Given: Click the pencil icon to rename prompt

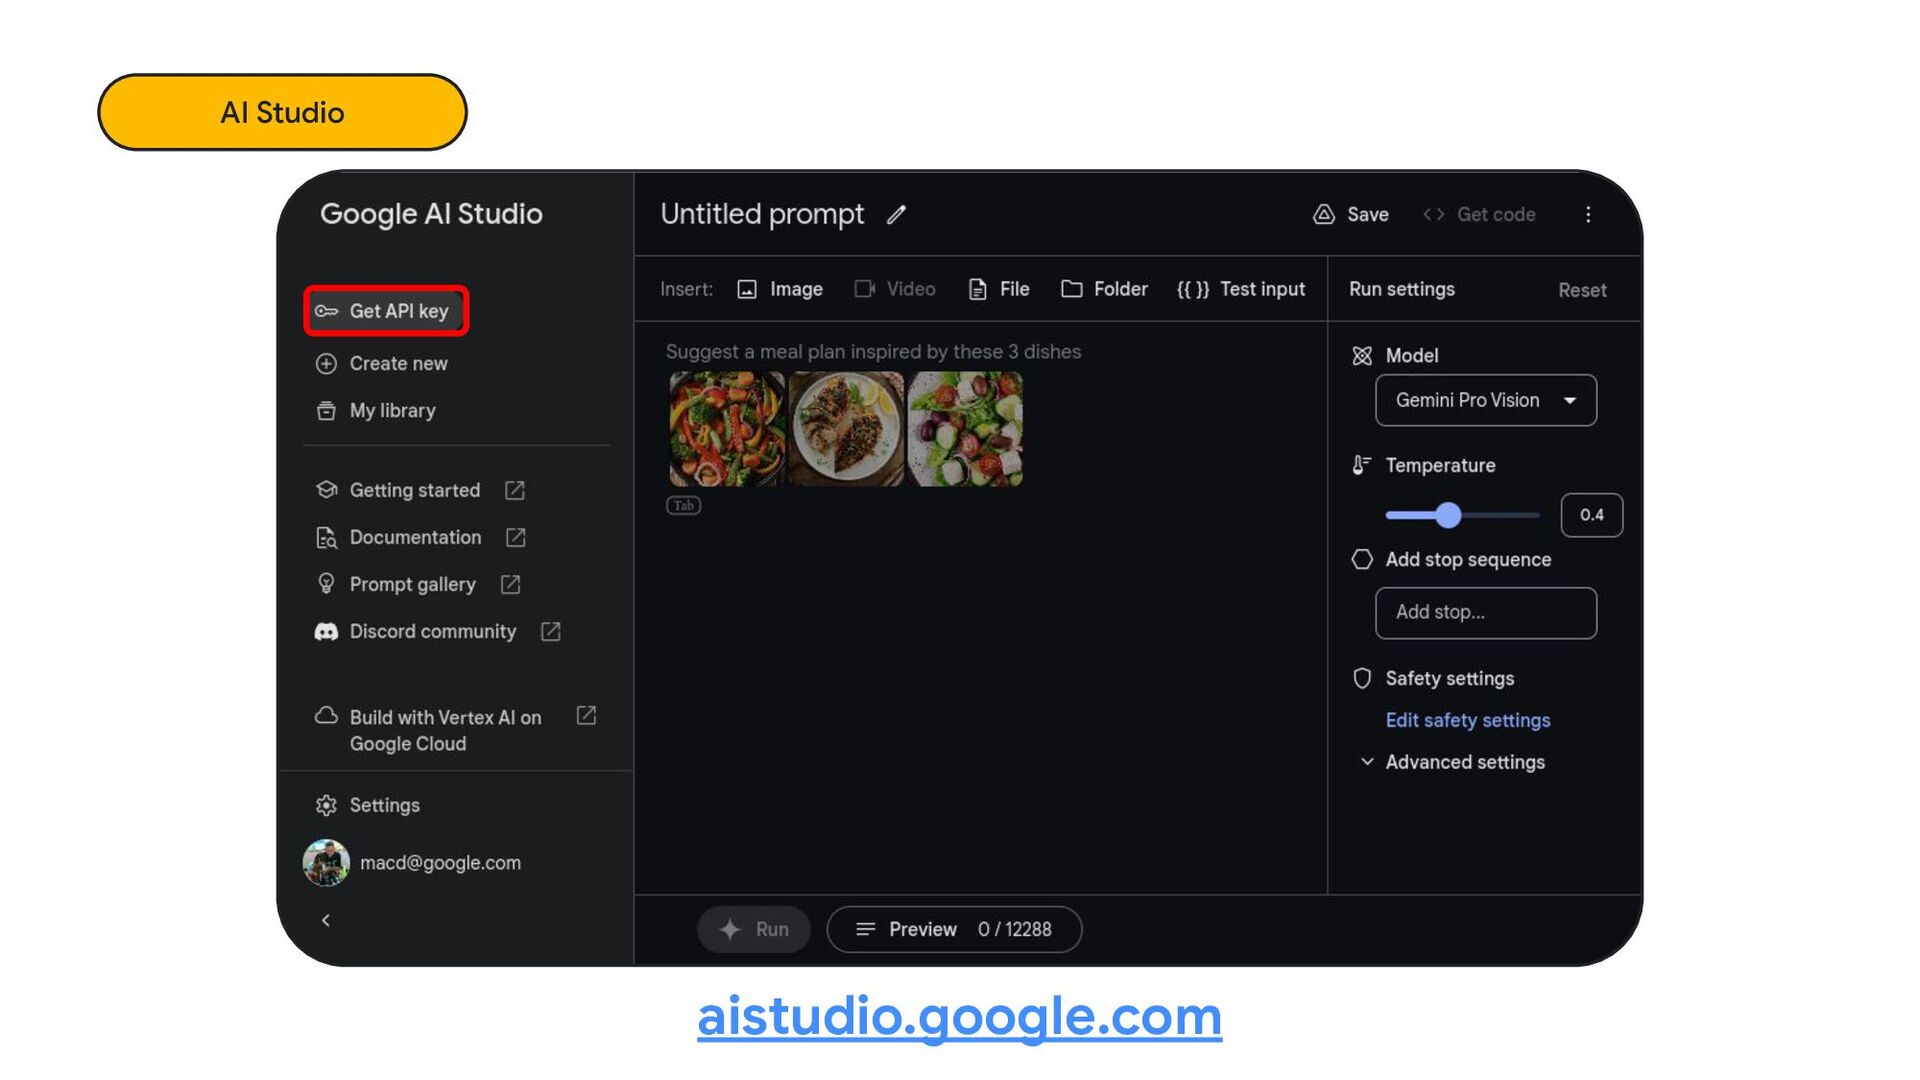Looking at the screenshot, I should pos(896,214).
